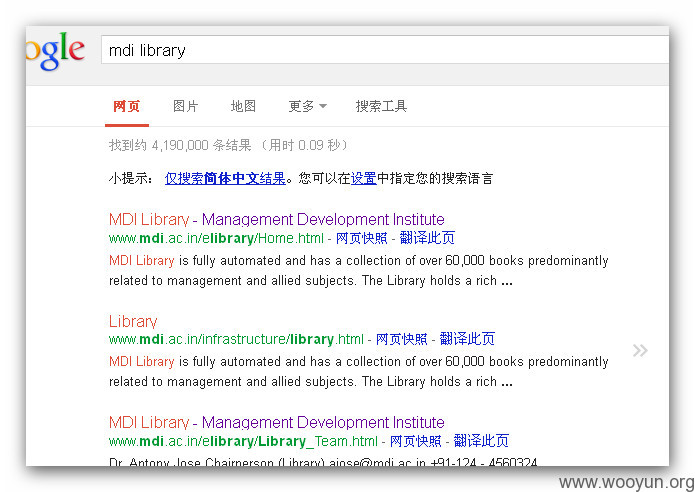Click the result count text 找到约 4,190,000 条结果
This screenshot has height=492, width=695.
[x=180, y=145]
